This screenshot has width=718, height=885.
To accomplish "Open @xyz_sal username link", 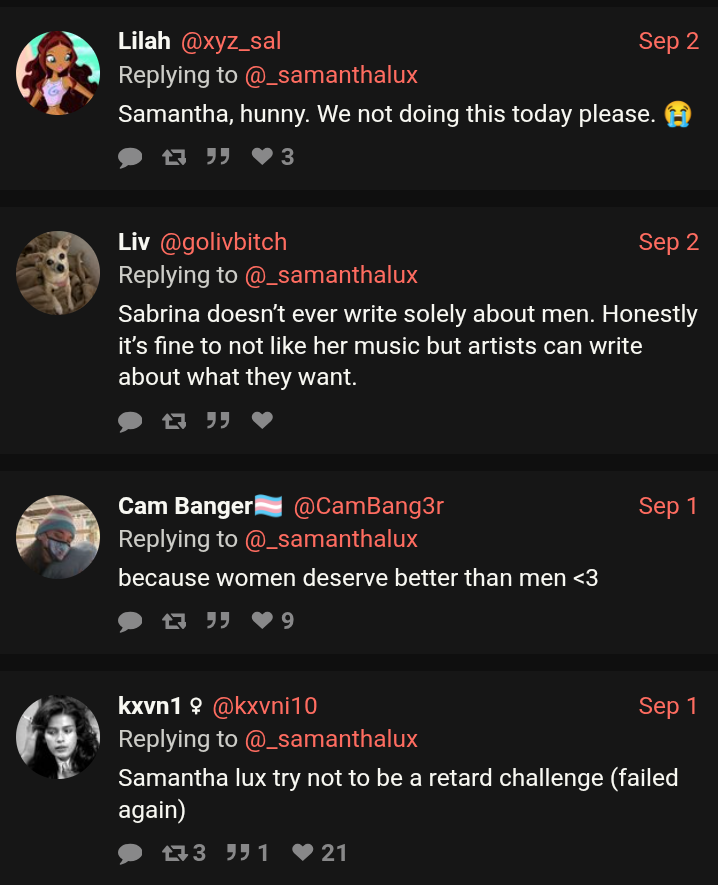I will [231, 41].
